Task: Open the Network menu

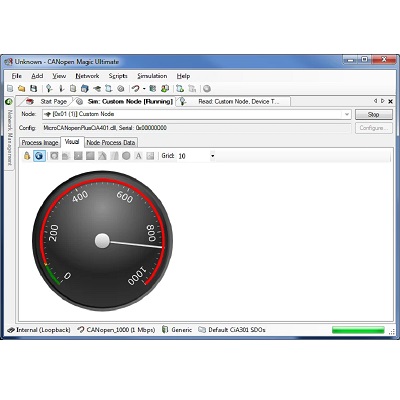Action: (x=87, y=76)
